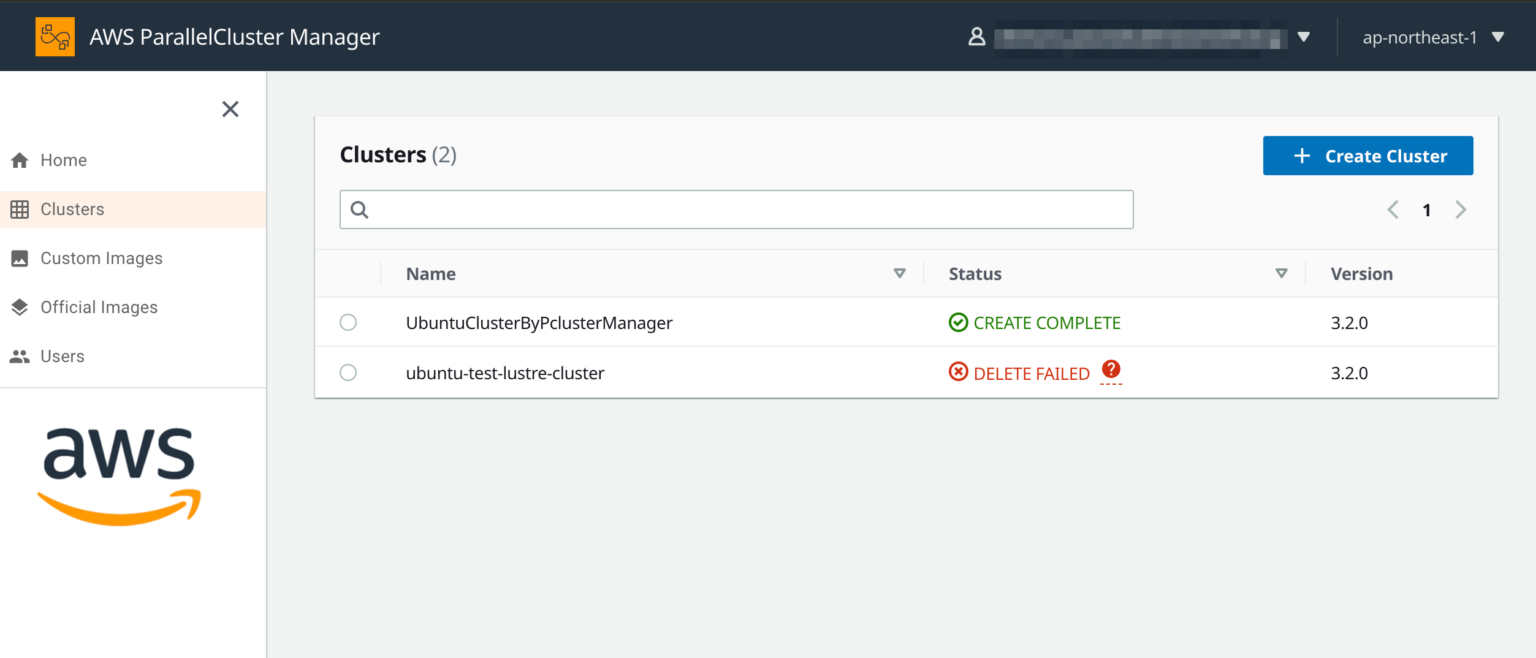Select the ubuntu-test-lustre-cluster radio button
The width and height of the screenshot is (1536, 658).
[x=348, y=372]
